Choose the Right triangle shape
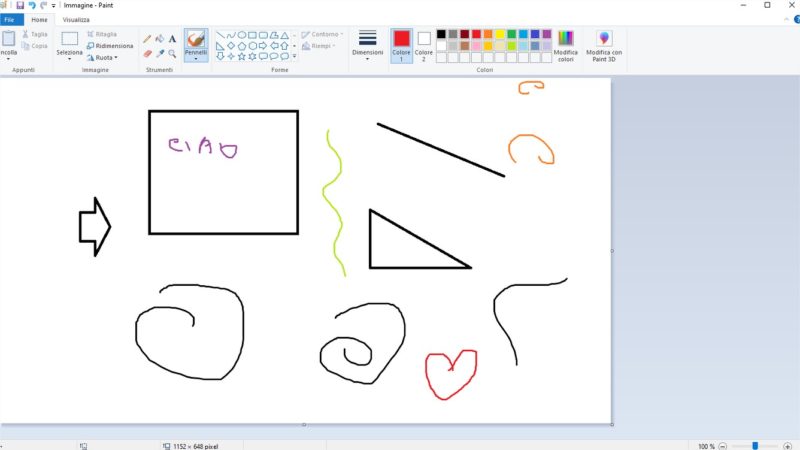800x450 pixels. (x=220, y=46)
